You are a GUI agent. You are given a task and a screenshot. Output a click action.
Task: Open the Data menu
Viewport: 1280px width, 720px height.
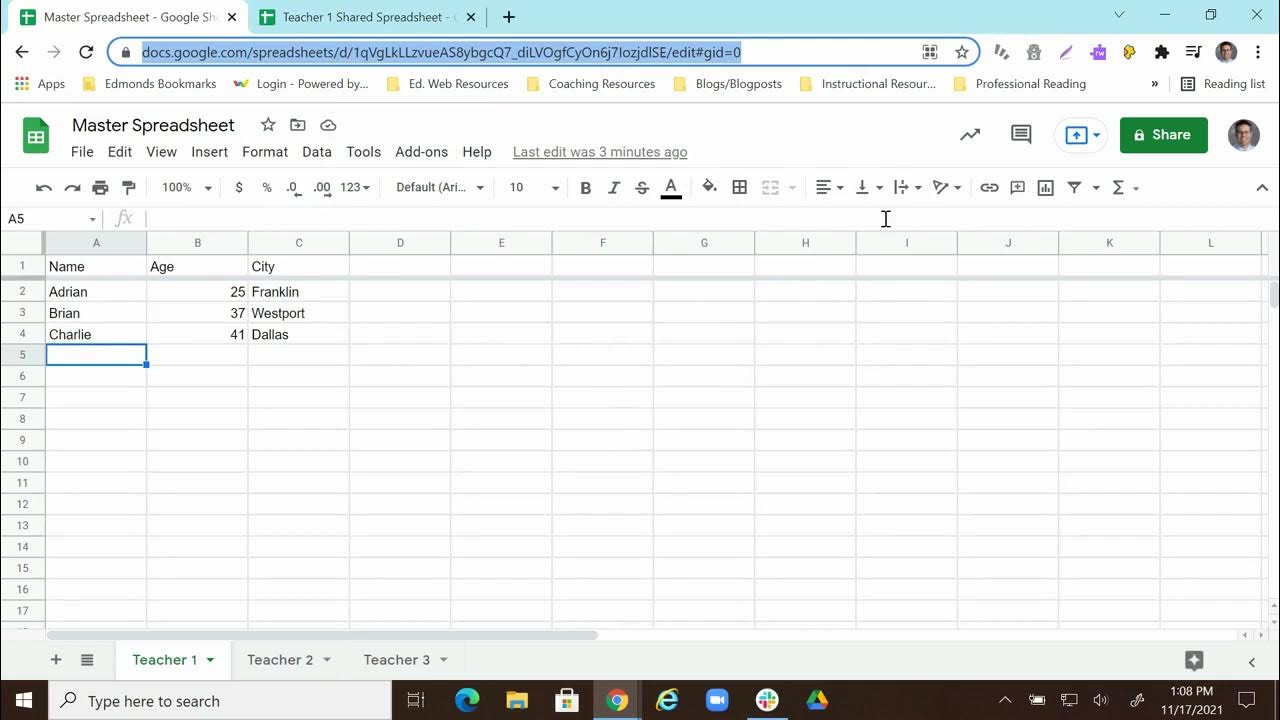[317, 152]
